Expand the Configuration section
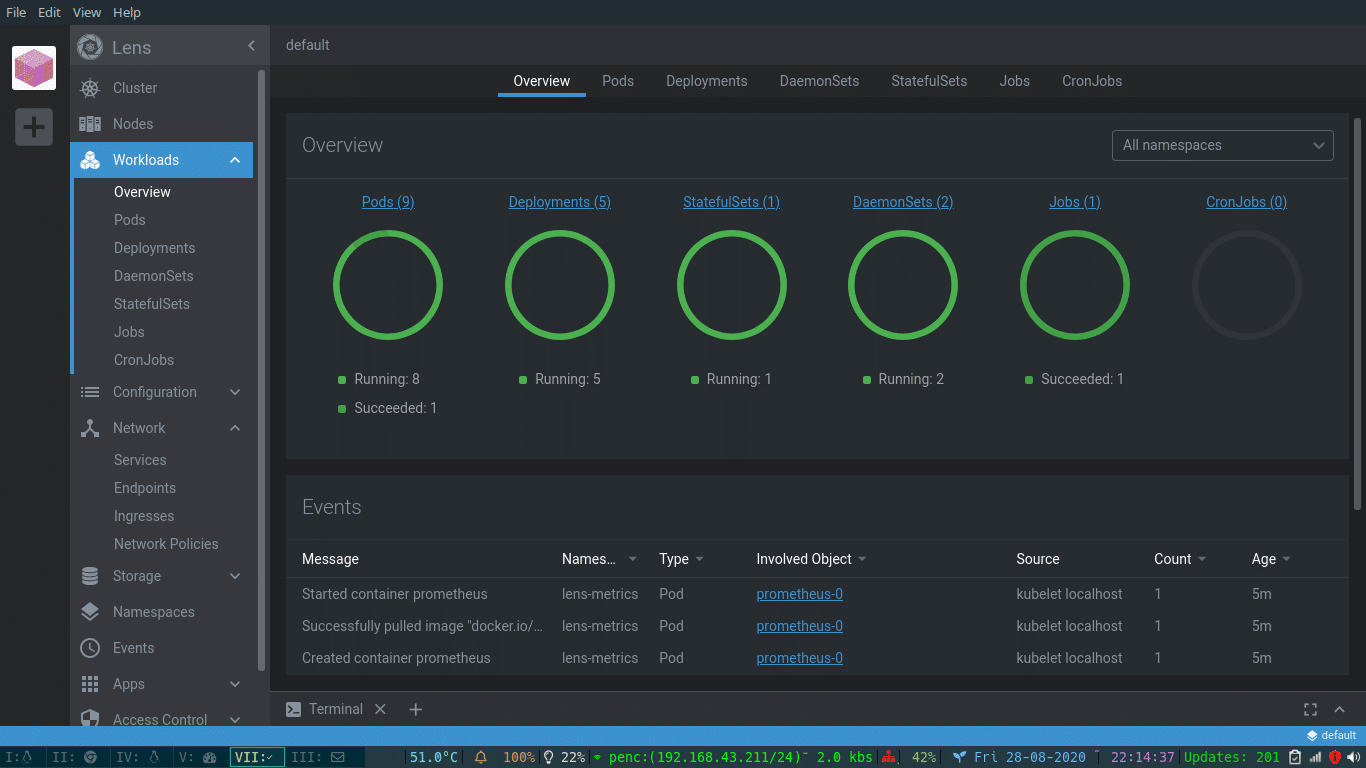The image size is (1366, 768). click(234, 392)
